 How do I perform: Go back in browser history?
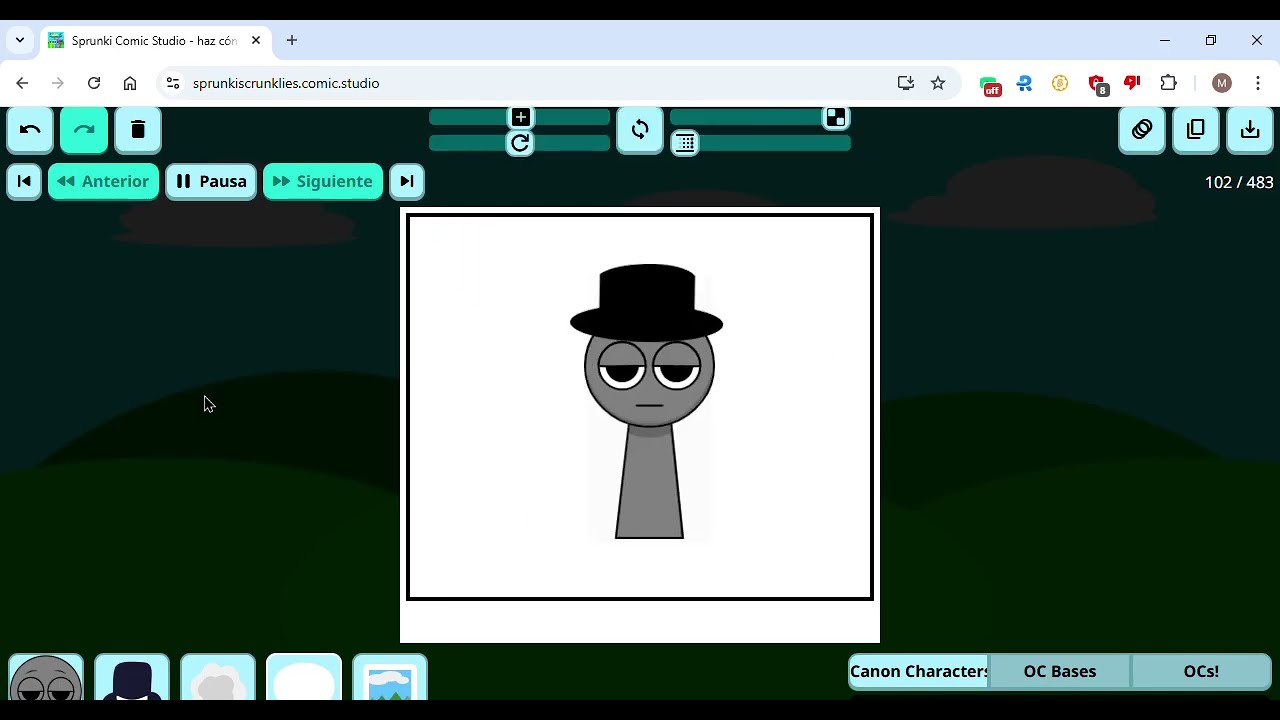pos(22,83)
